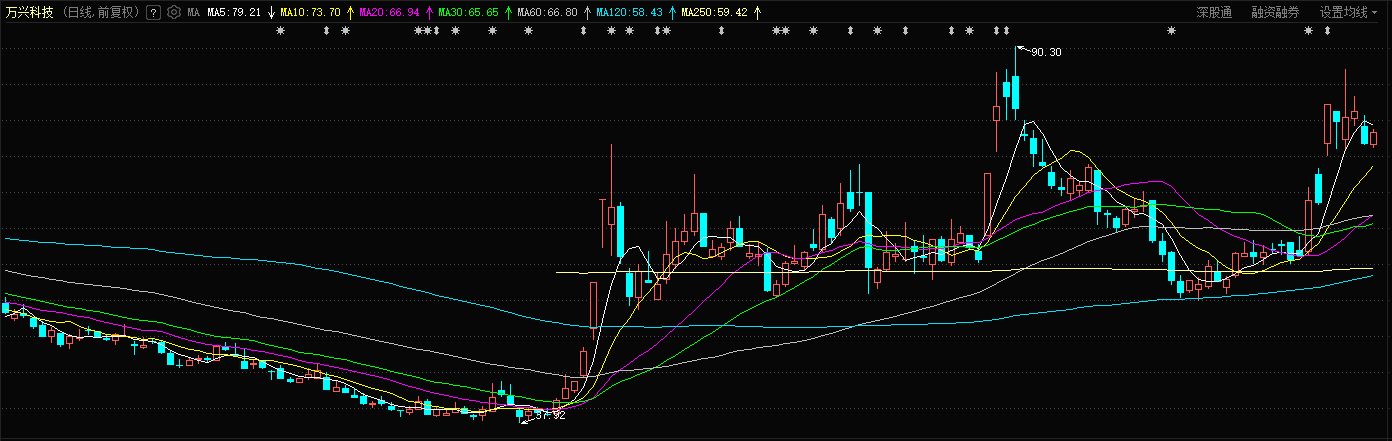The width and height of the screenshot is (1392, 441).
Task: Click the green up arrow after MA30:65.65
Action: coord(507,13)
